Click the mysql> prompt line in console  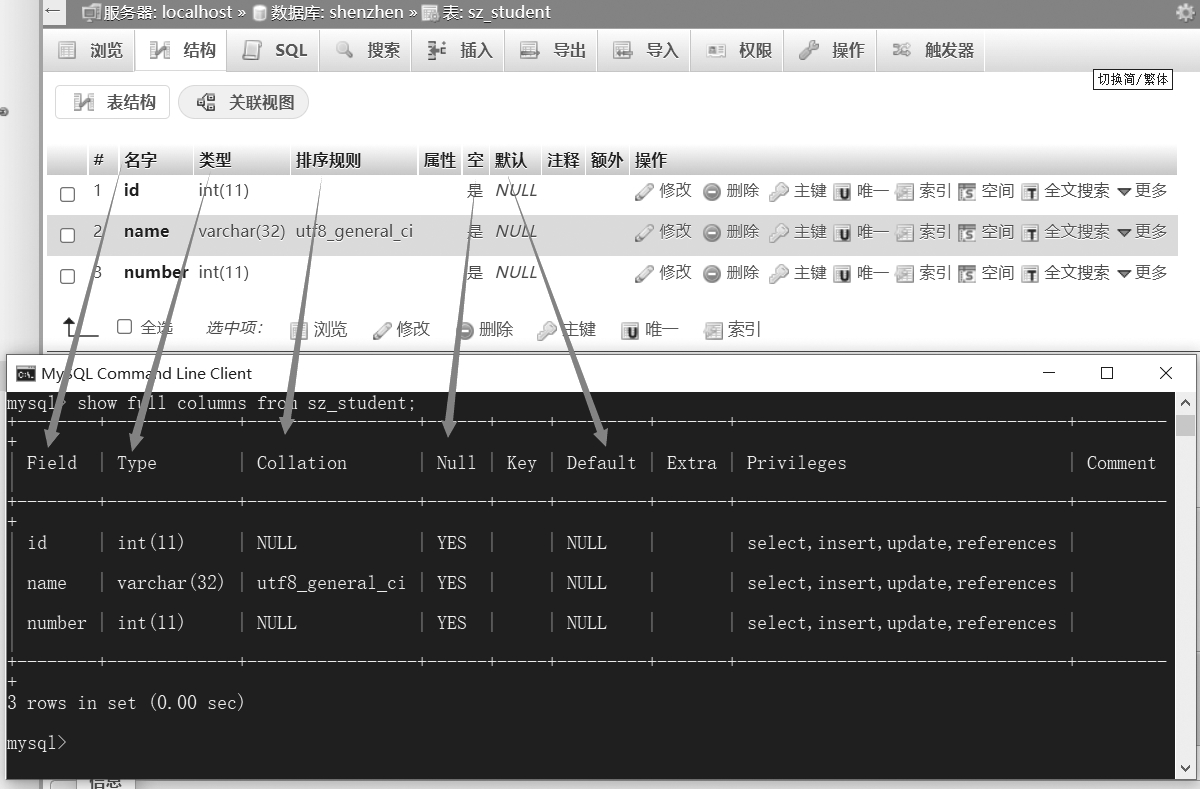[36, 743]
